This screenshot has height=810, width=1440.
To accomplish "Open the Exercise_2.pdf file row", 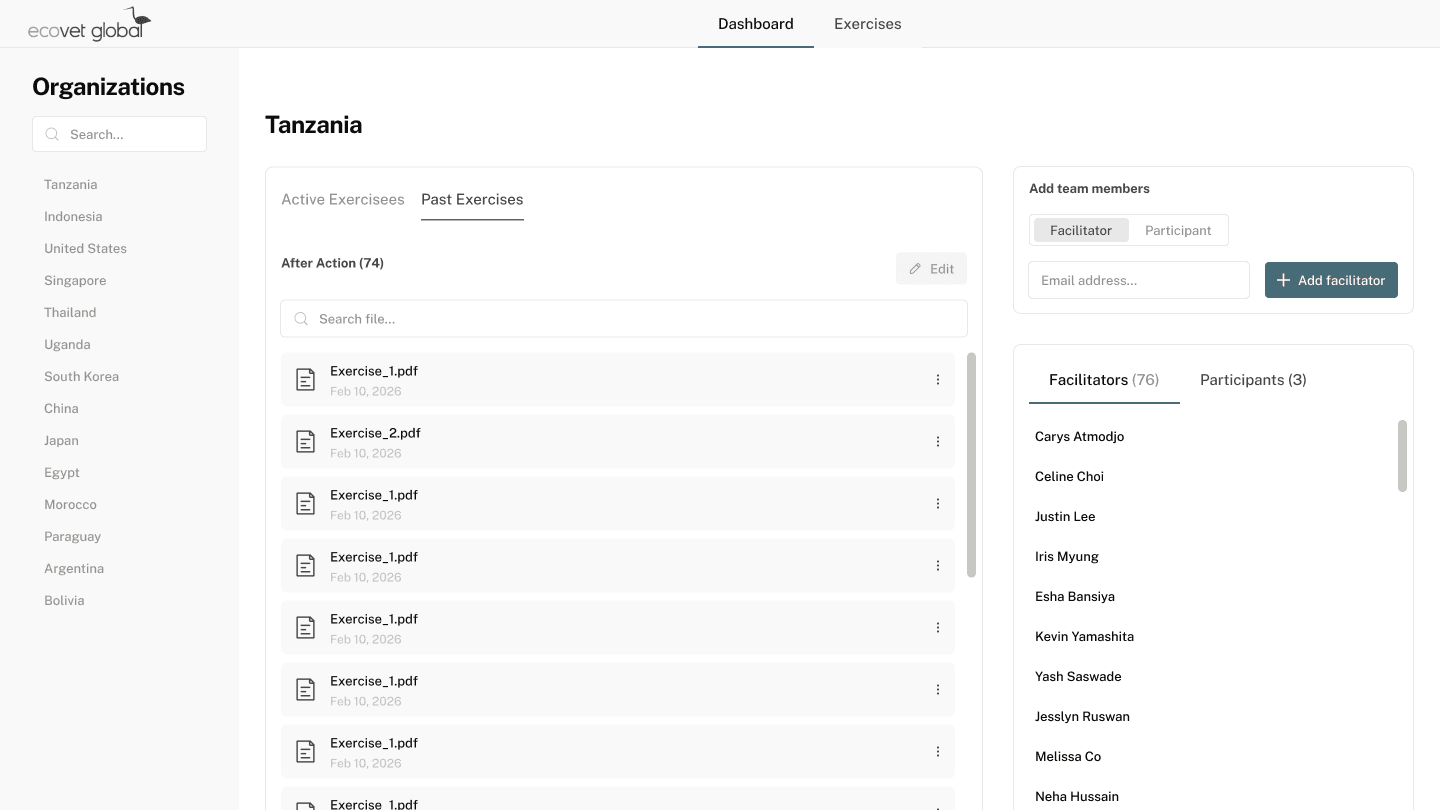I will (618, 442).
